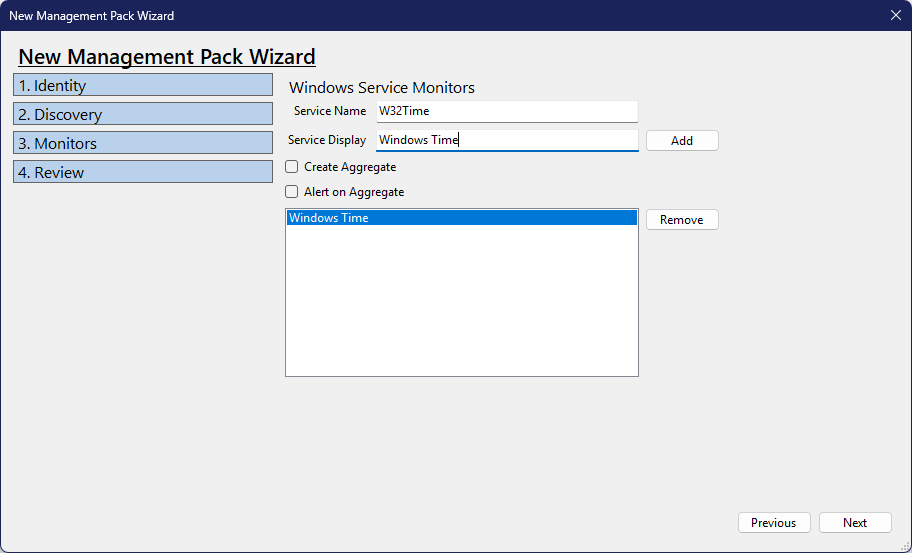Open the 2. Discovery step

click(143, 114)
